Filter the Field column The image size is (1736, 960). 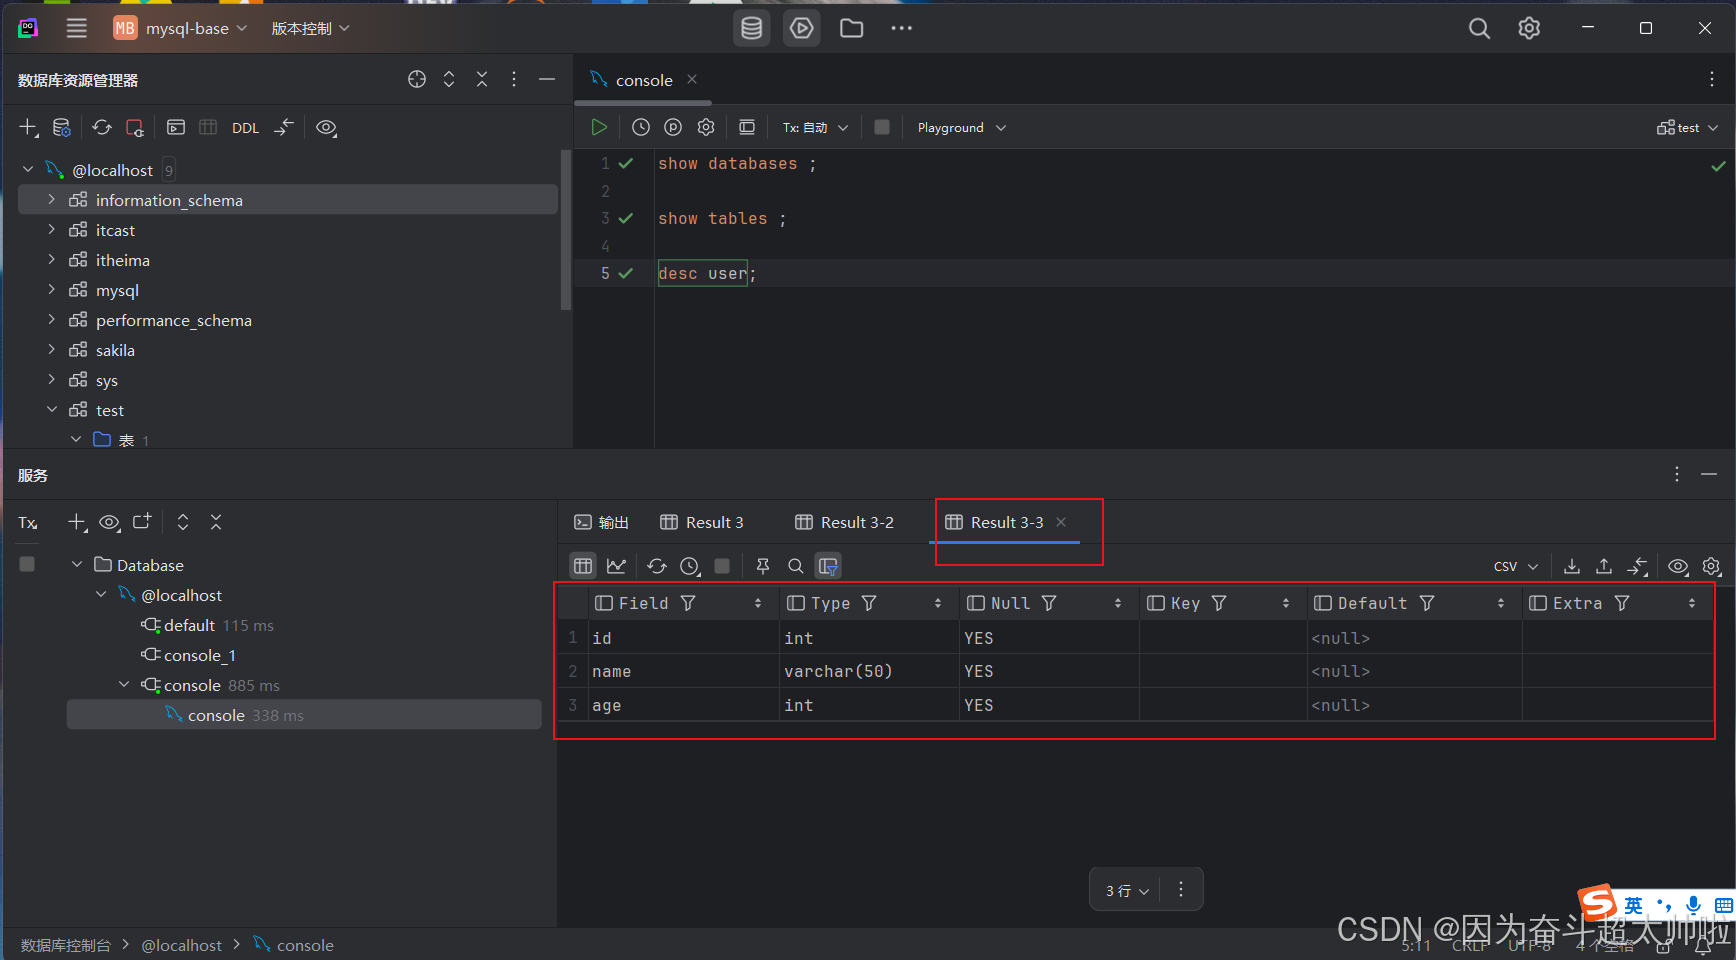(x=688, y=603)
